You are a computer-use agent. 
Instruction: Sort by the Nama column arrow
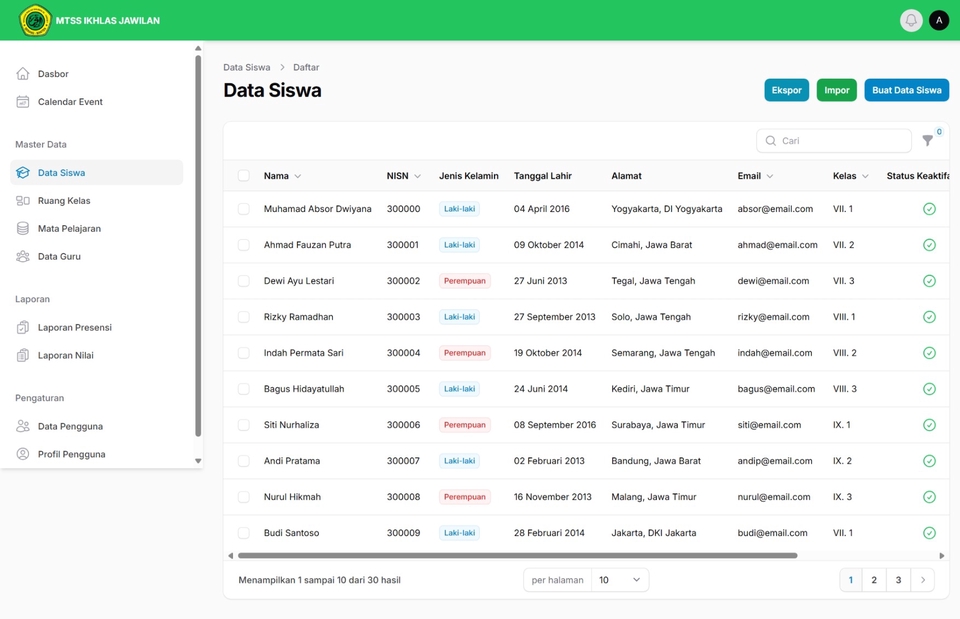pos(298,176)
